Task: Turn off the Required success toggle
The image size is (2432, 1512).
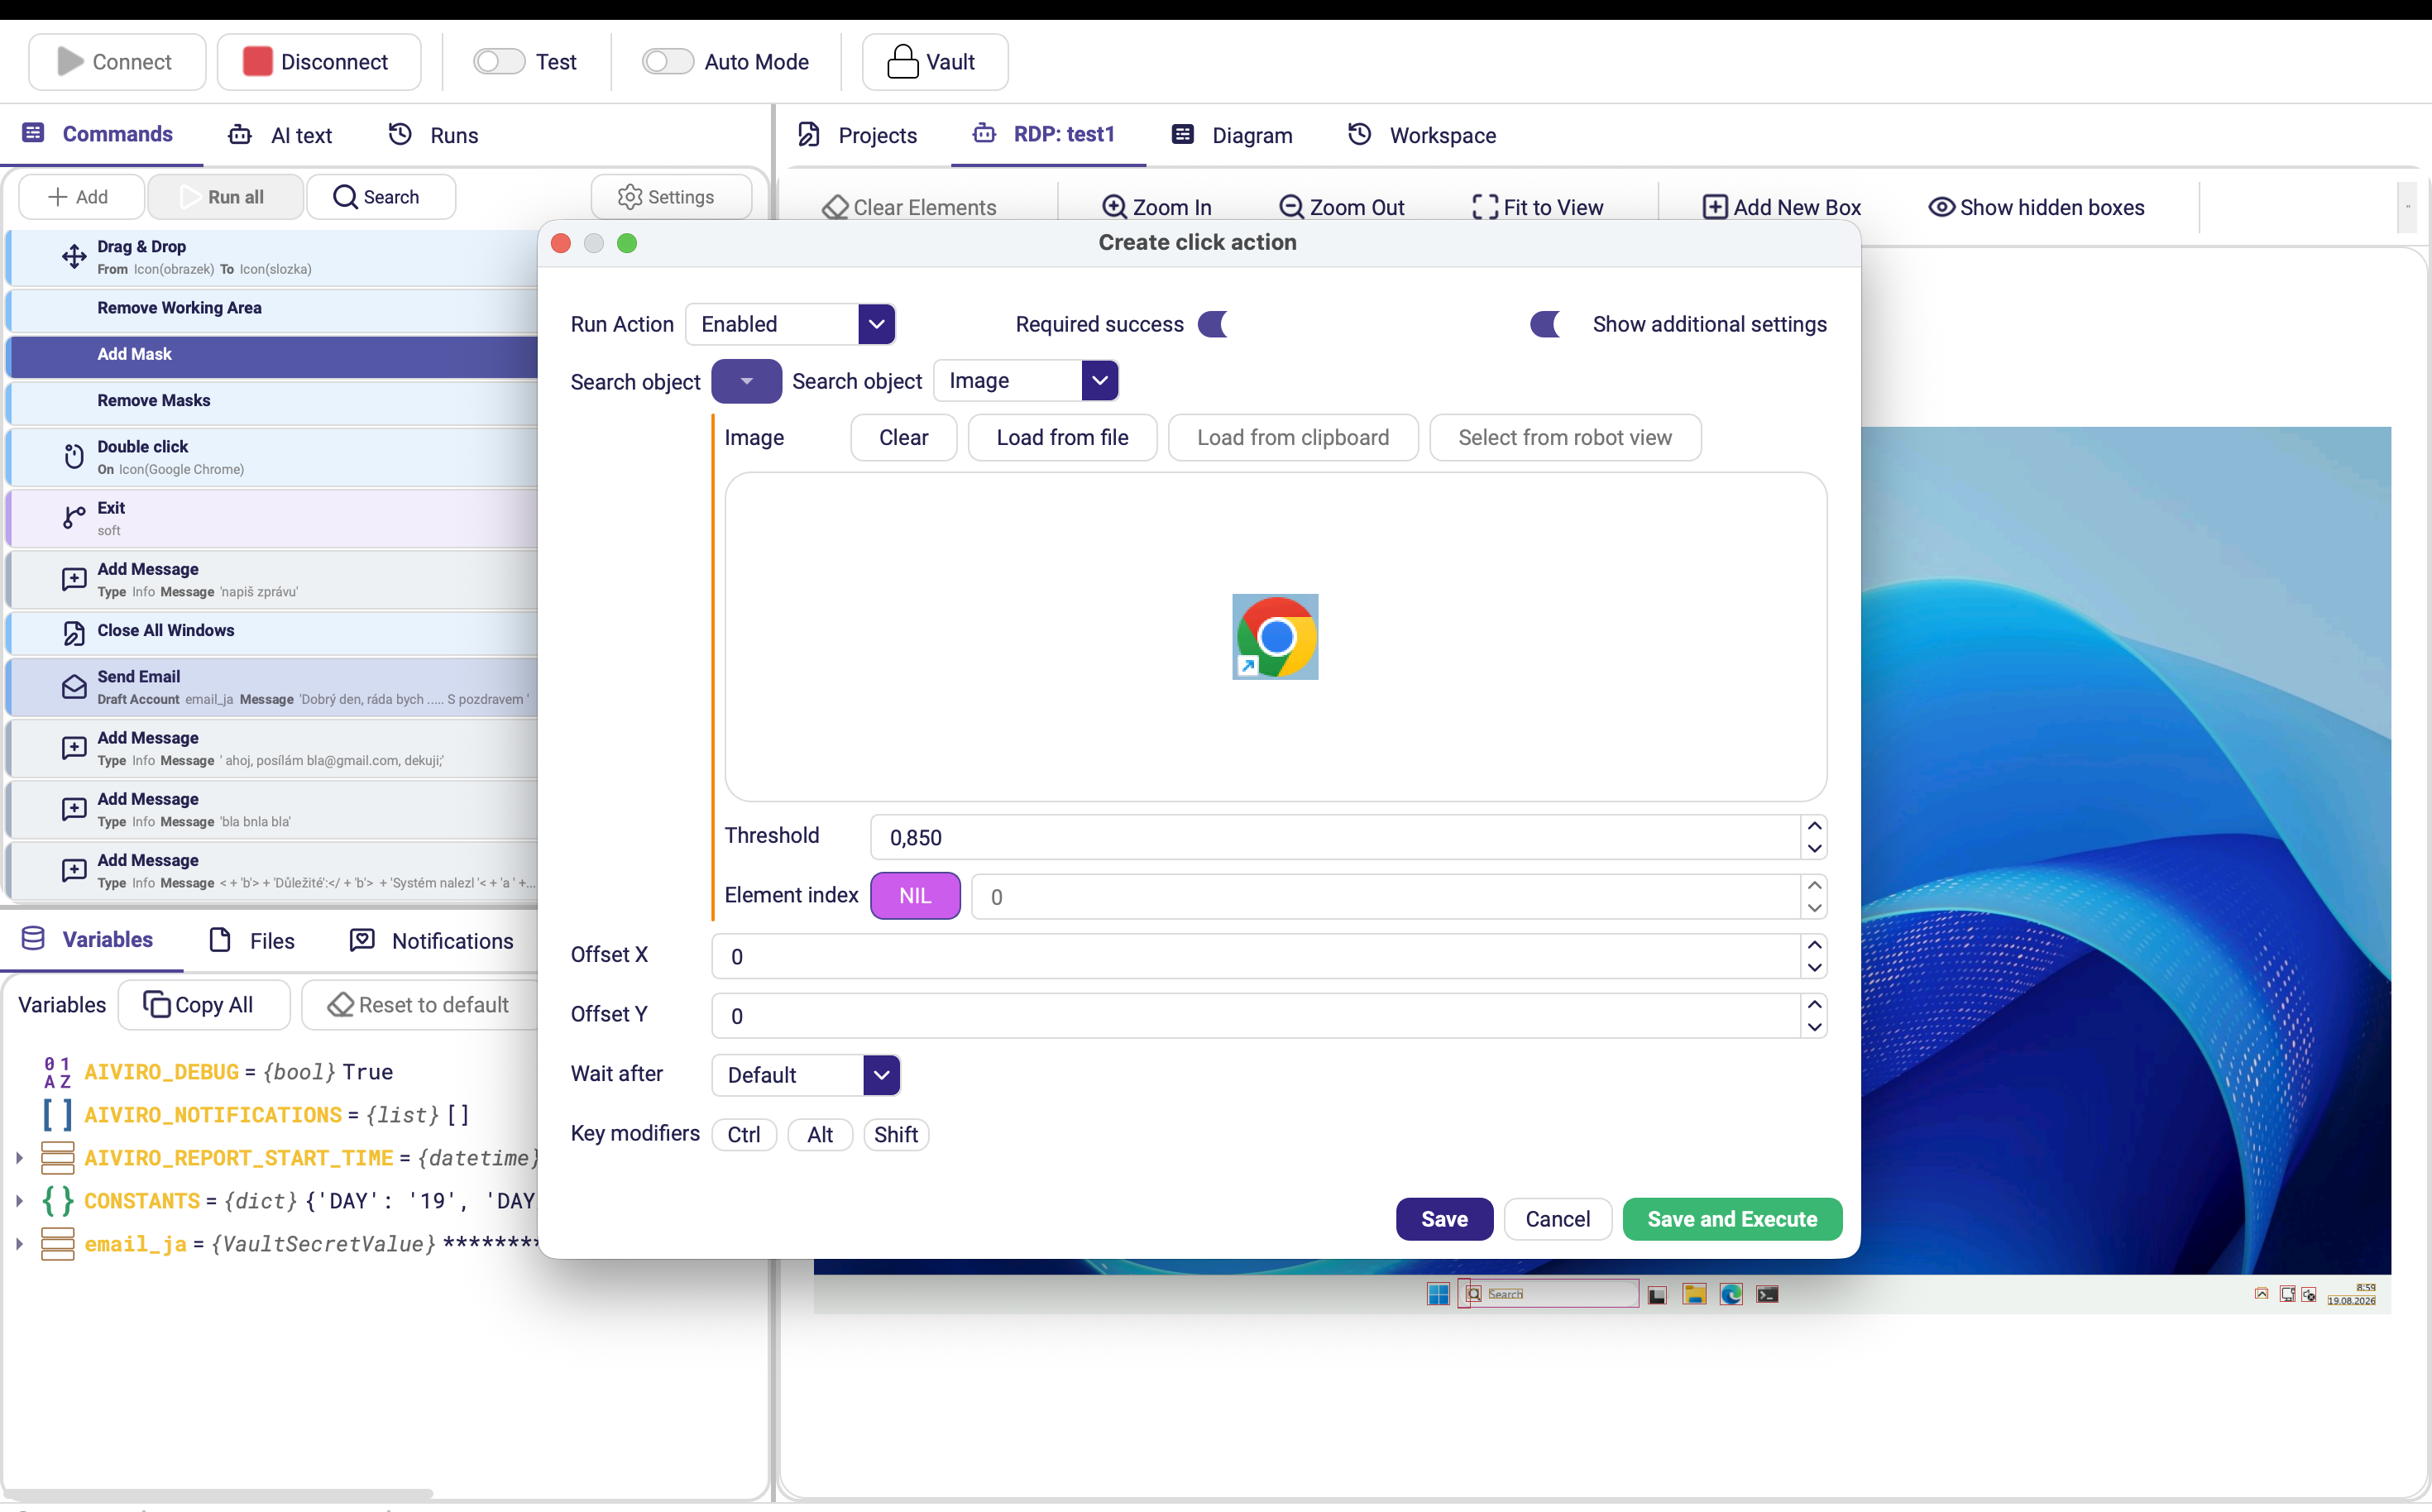Action: click(1214, 324)
